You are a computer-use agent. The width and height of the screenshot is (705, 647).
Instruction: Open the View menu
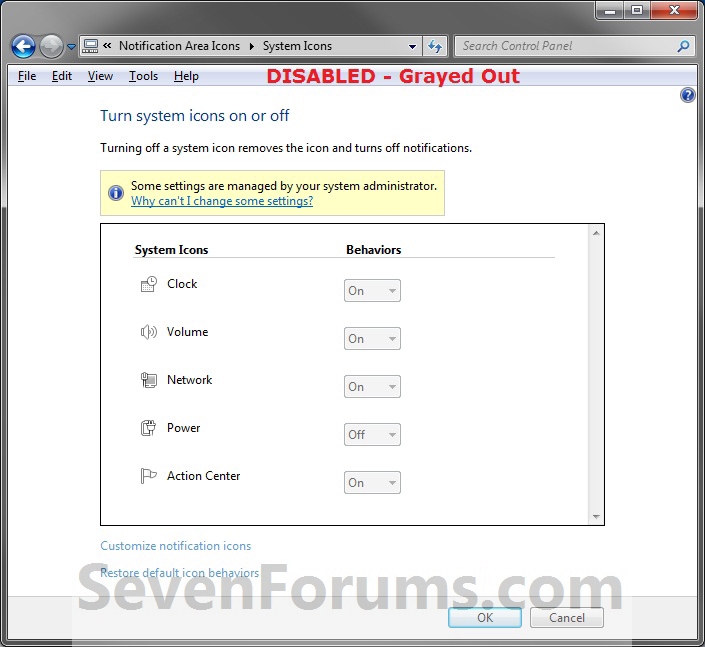[100, 76]
